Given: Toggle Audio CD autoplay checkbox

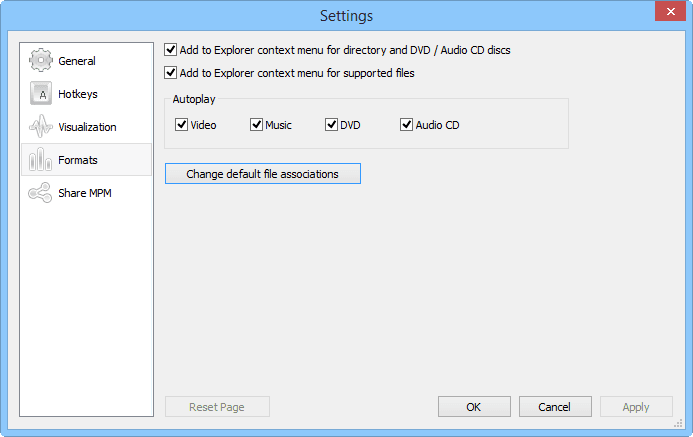Looking at the screenshot, I should tap(407, 125).
